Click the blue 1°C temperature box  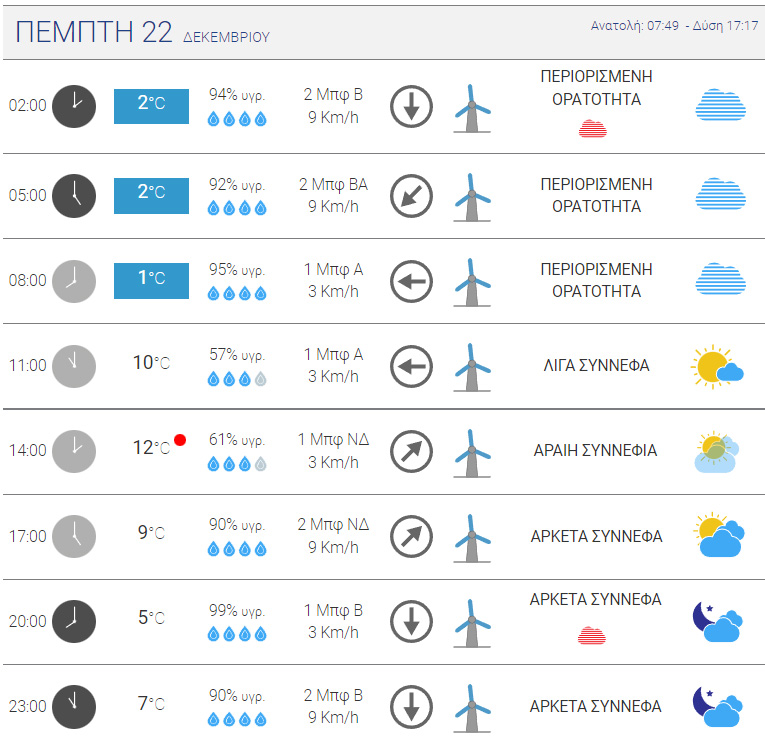click(x=151, y=280)
